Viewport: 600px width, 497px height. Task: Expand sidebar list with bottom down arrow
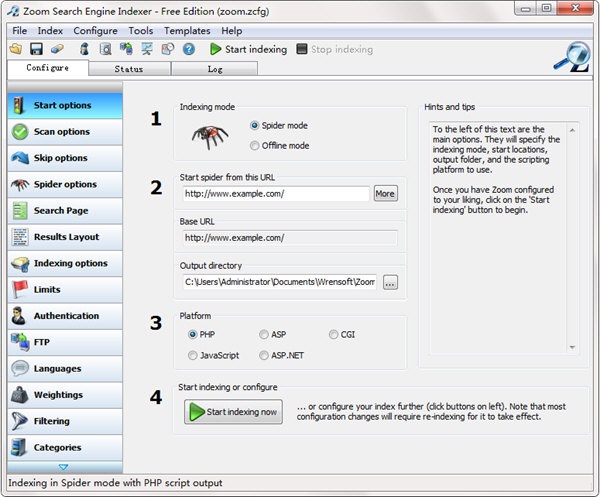[64, 467]
